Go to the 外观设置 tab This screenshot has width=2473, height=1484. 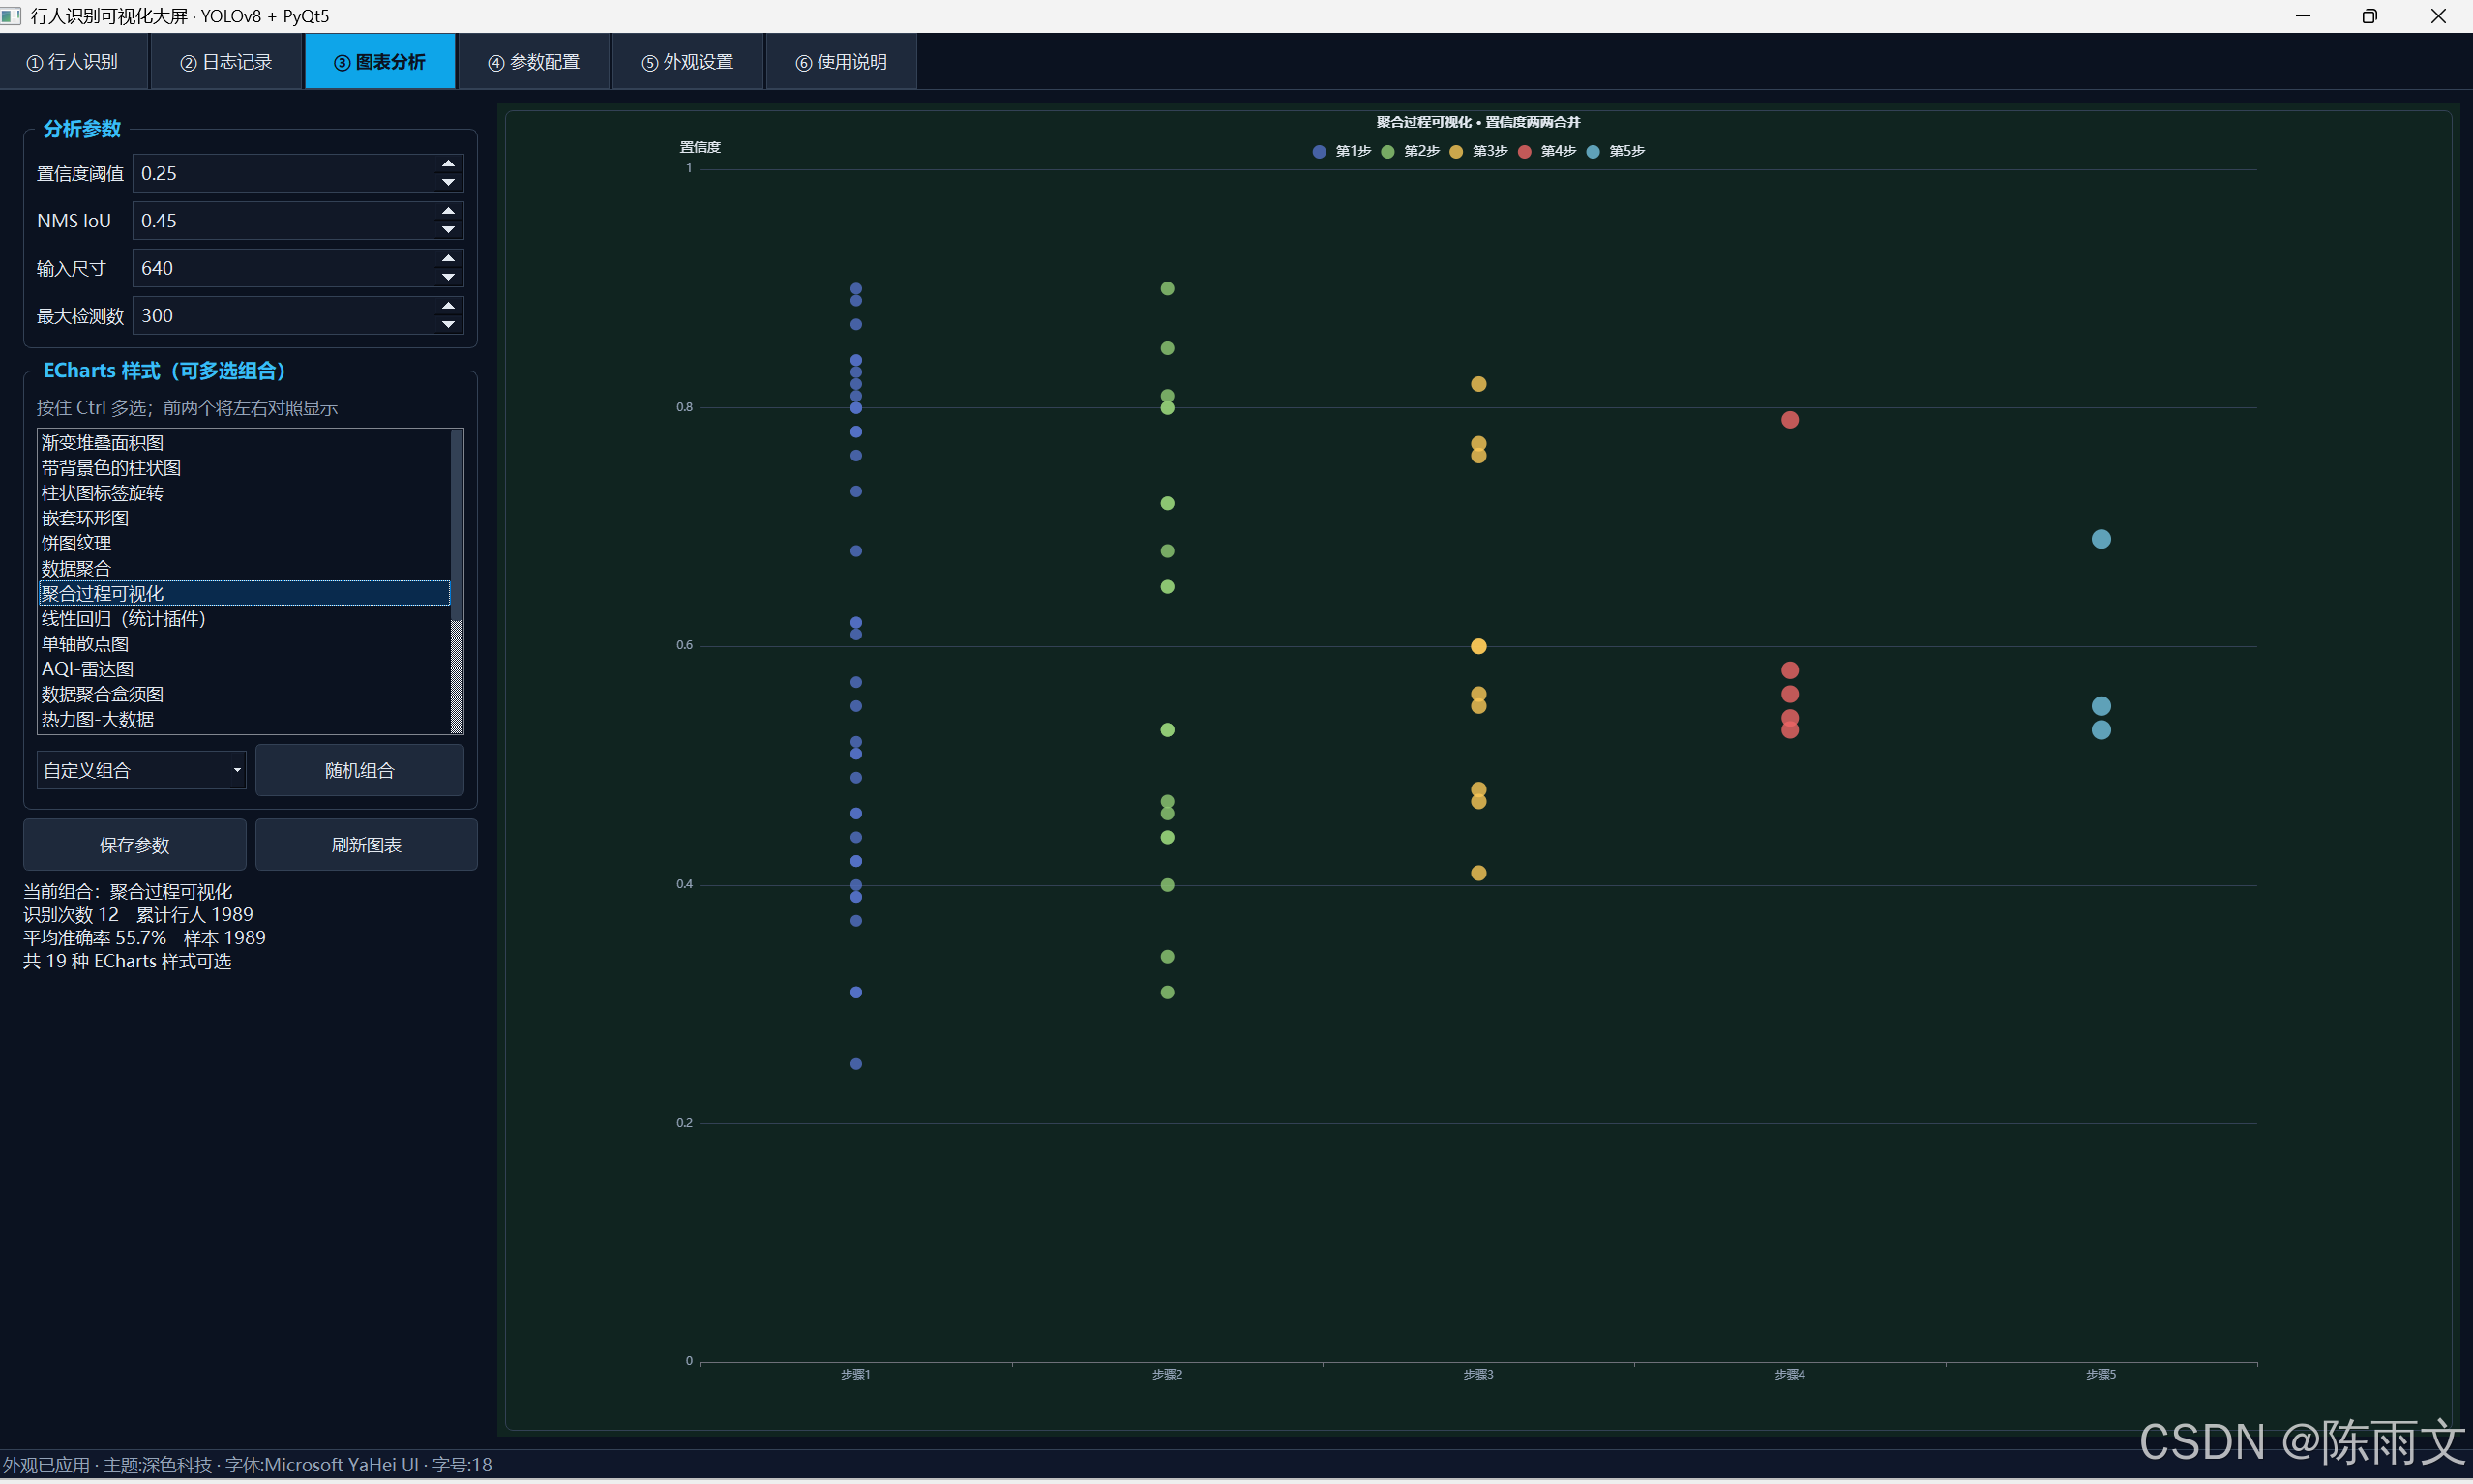[x=688, y=62]
